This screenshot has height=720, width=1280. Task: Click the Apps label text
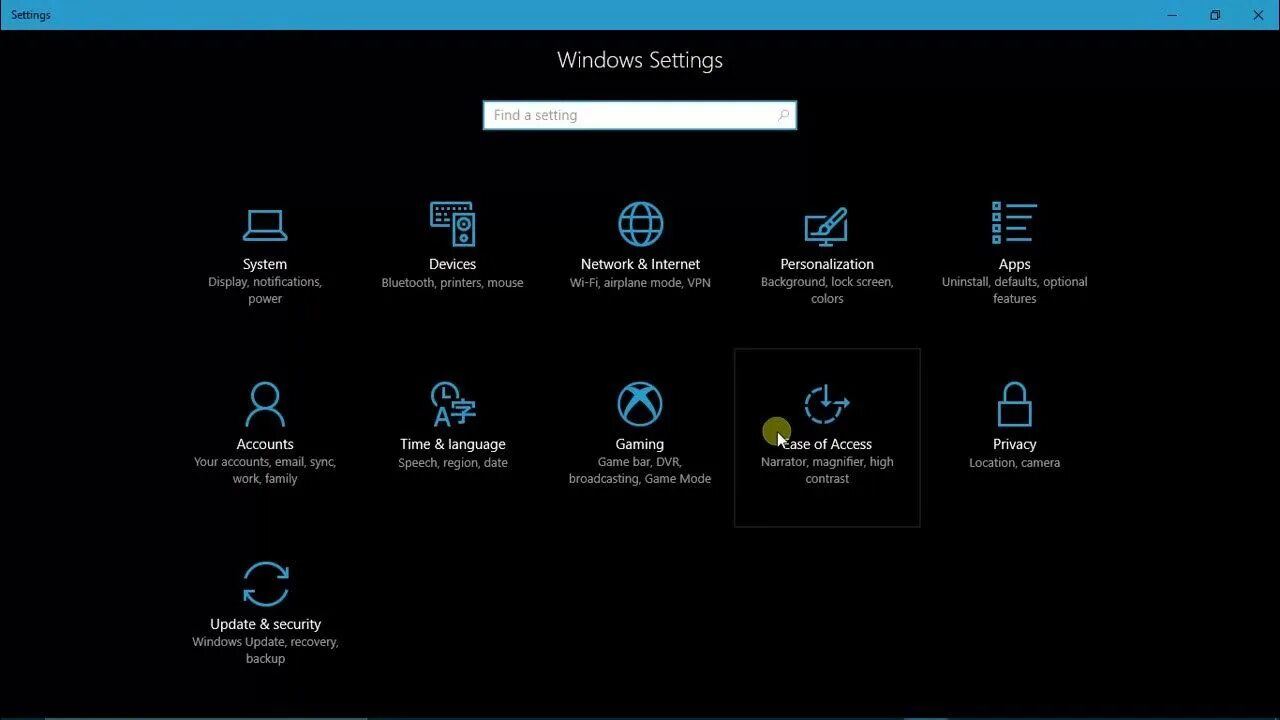(1014, 264)
